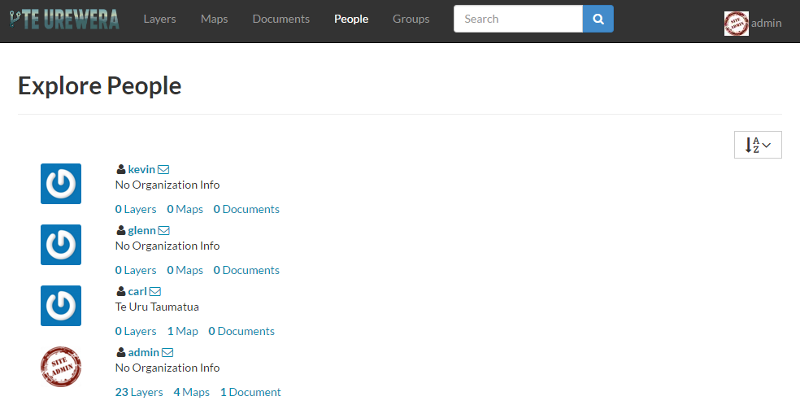The width and height of the screenshot is (800, 405).
Task: Click the magnifier search button
Action: (598, 19)
